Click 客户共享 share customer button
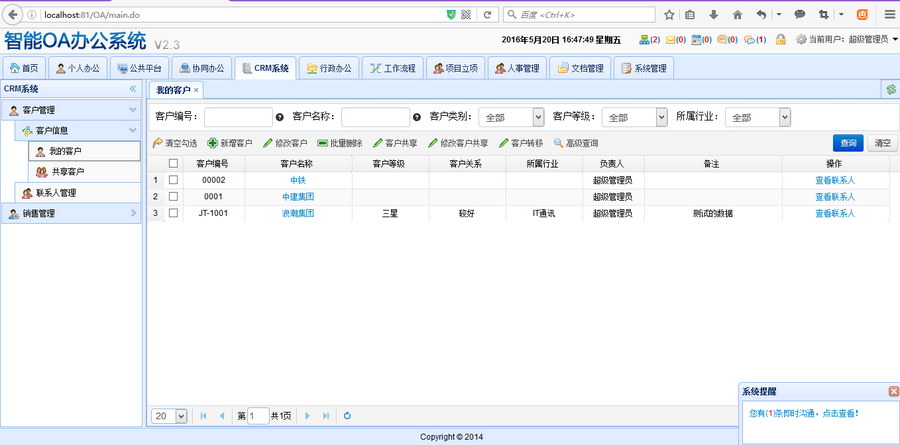 [395, 143]
